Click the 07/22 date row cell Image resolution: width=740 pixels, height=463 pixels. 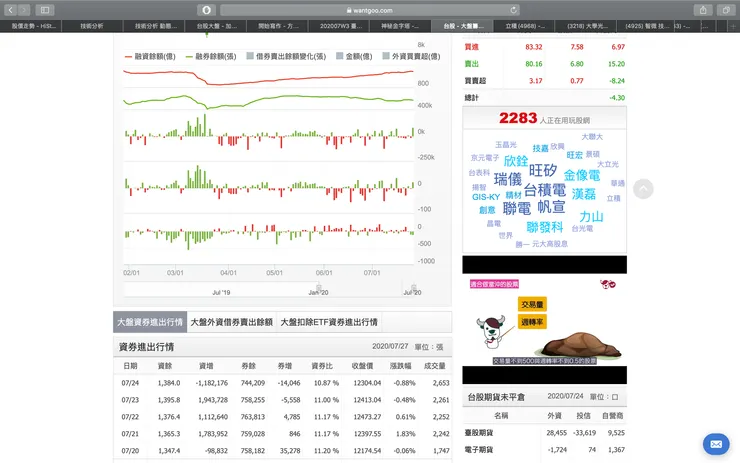(x=130, y=417)
